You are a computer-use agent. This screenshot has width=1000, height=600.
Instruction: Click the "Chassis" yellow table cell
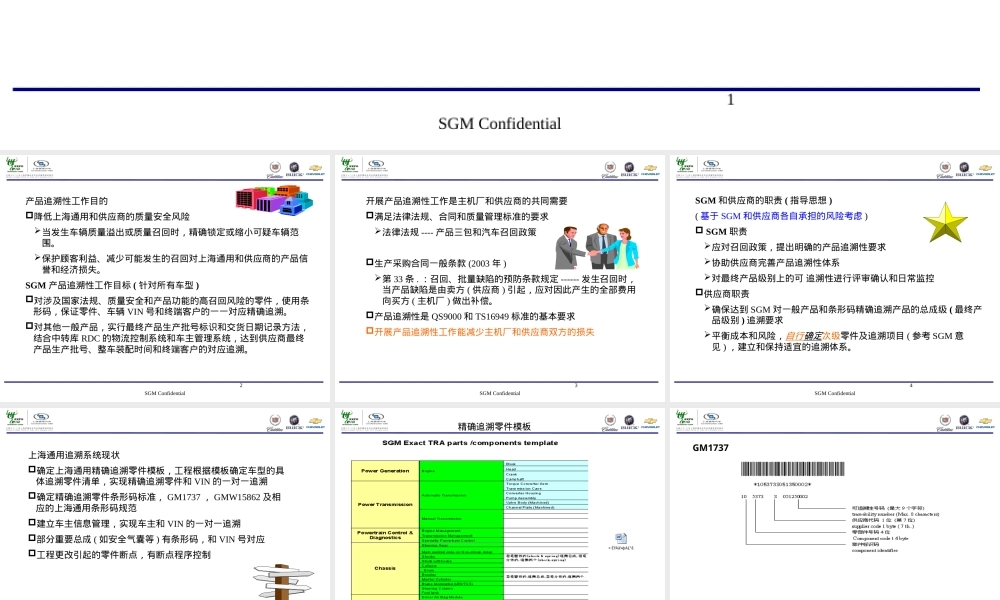385,568
